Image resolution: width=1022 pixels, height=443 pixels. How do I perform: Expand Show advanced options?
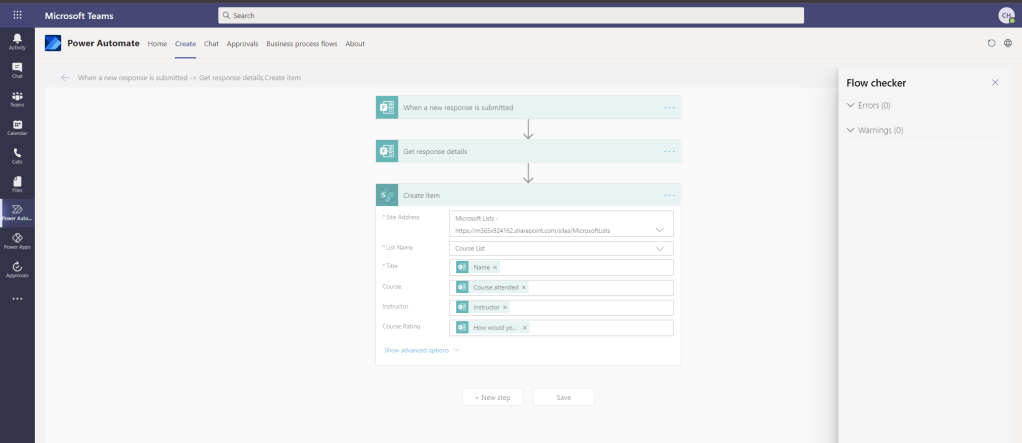[x=421, y=350]
